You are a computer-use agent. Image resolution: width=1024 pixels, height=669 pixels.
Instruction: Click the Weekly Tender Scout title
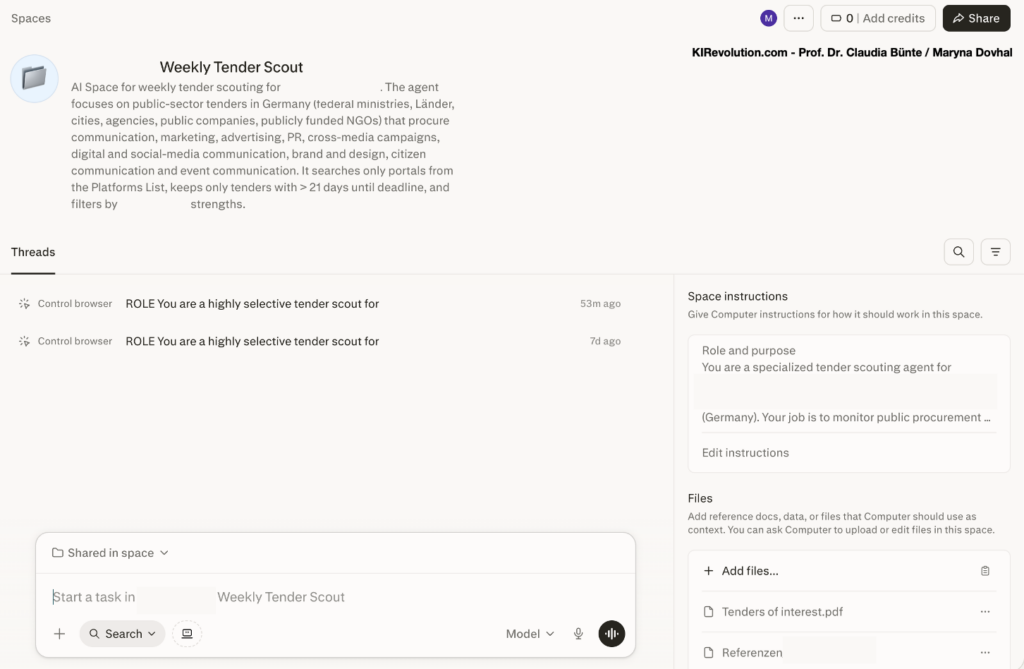(231, 67)
